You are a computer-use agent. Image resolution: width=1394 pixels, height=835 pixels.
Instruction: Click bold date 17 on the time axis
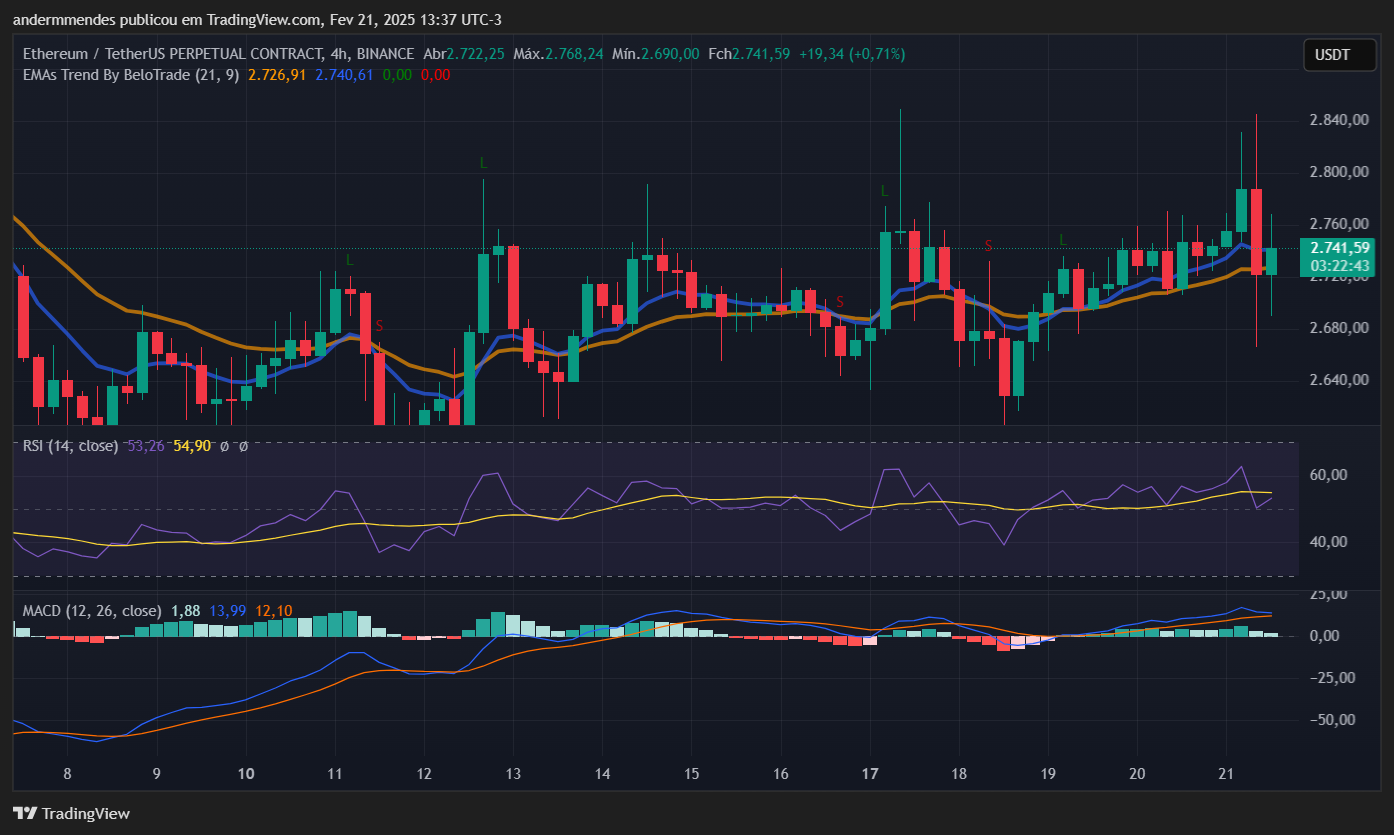tap(870, 773)
